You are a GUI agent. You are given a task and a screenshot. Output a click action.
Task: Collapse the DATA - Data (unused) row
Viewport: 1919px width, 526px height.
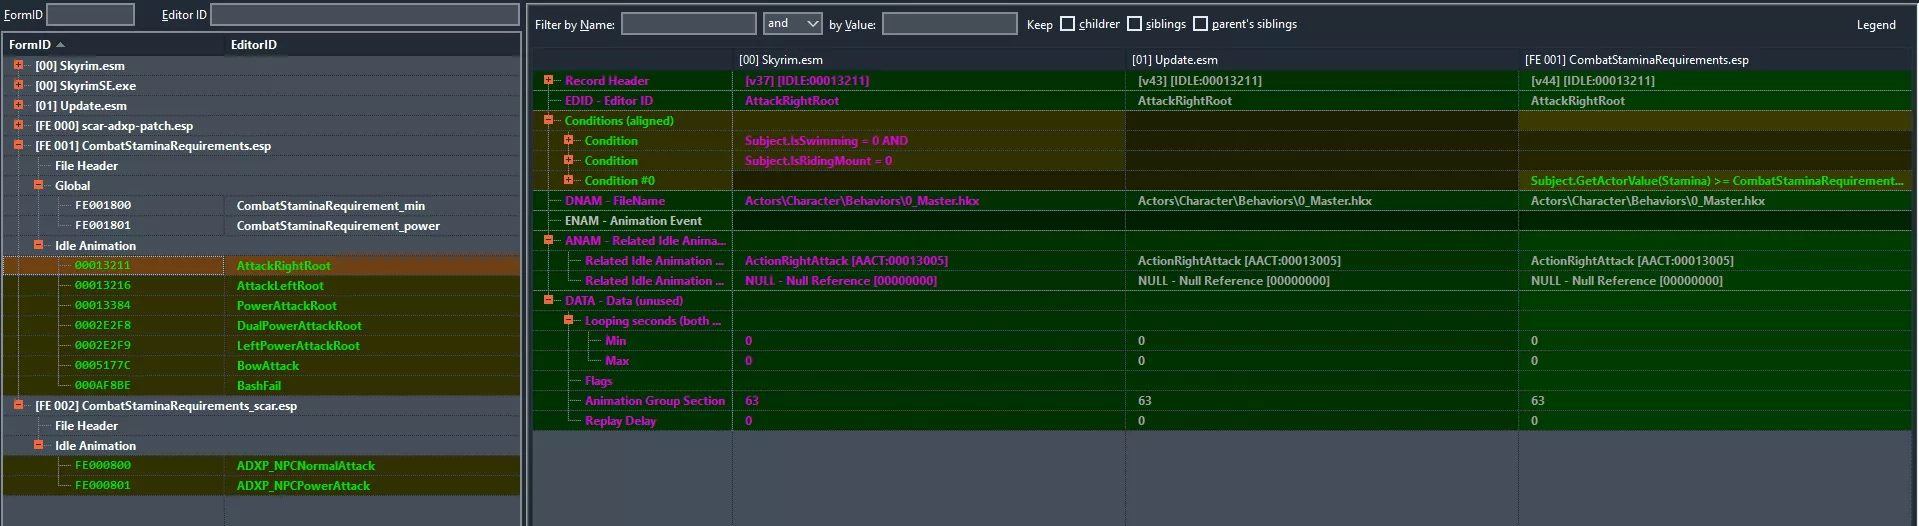[x=548, y=300]
